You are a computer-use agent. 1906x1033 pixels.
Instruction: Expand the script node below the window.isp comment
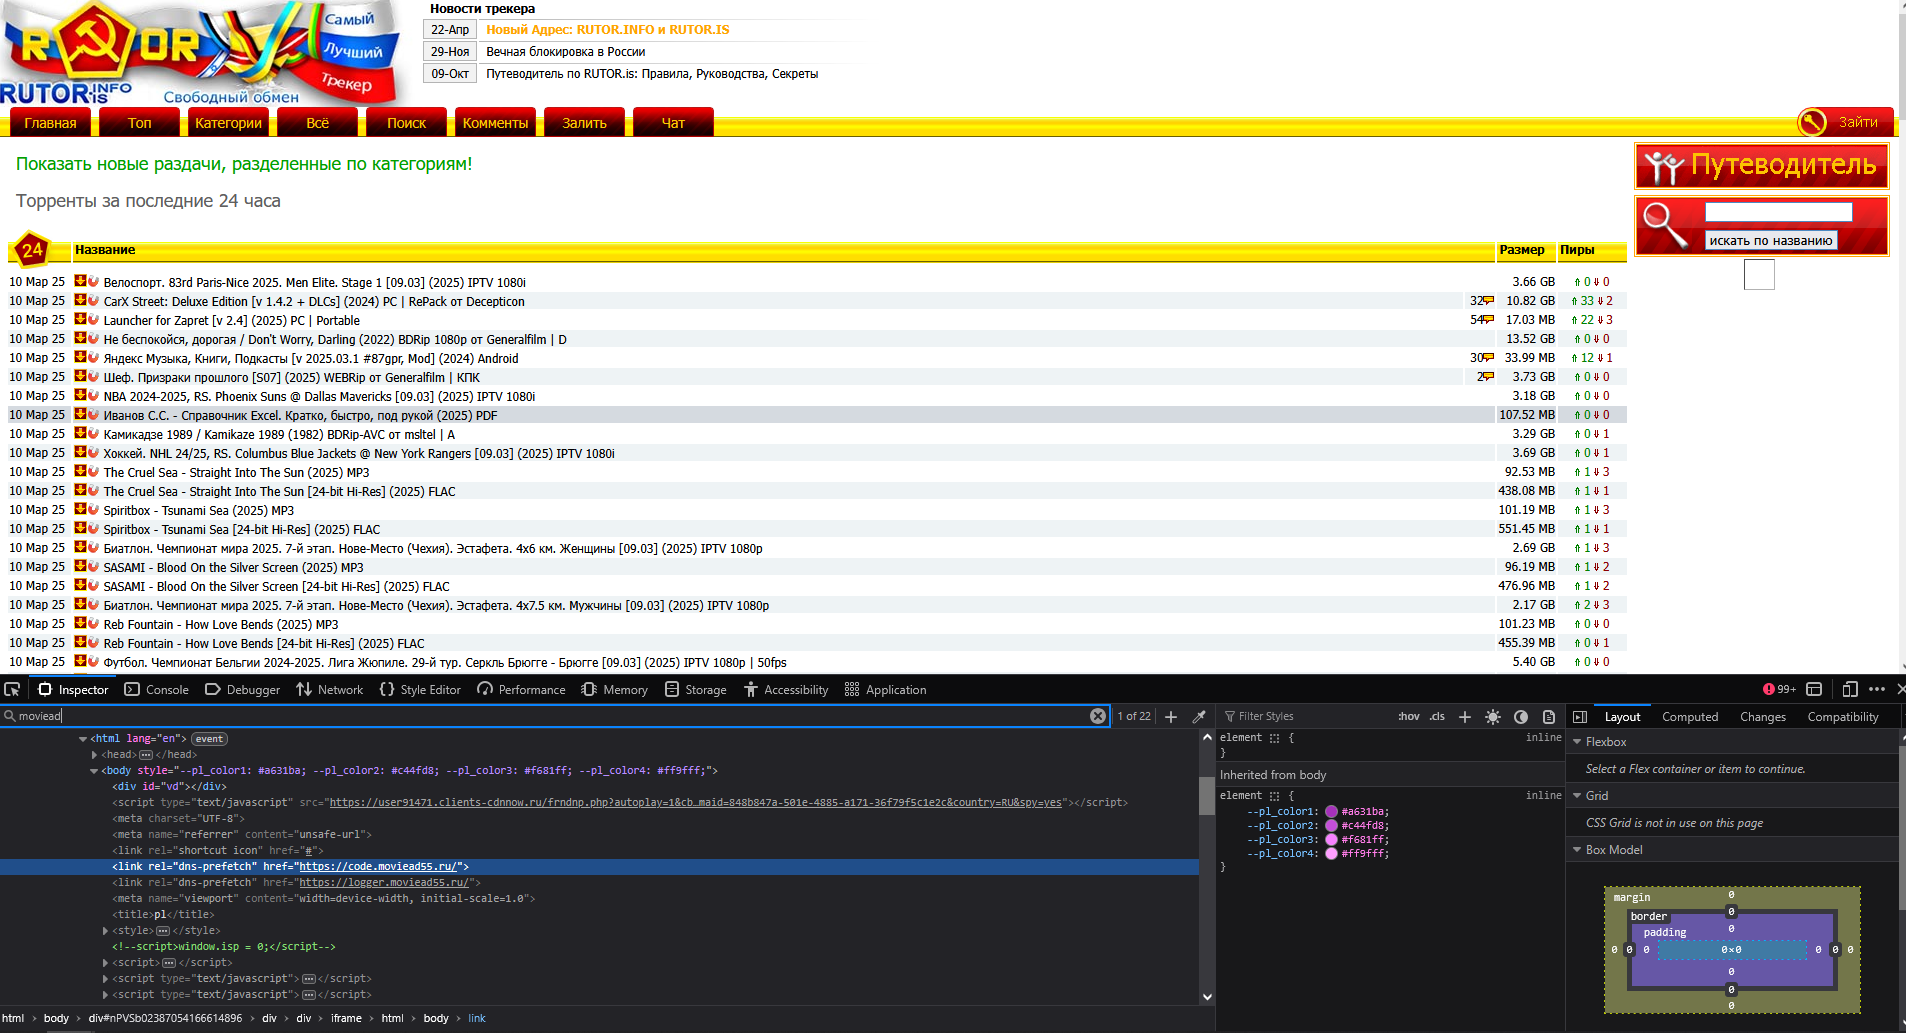pos(105,963)
